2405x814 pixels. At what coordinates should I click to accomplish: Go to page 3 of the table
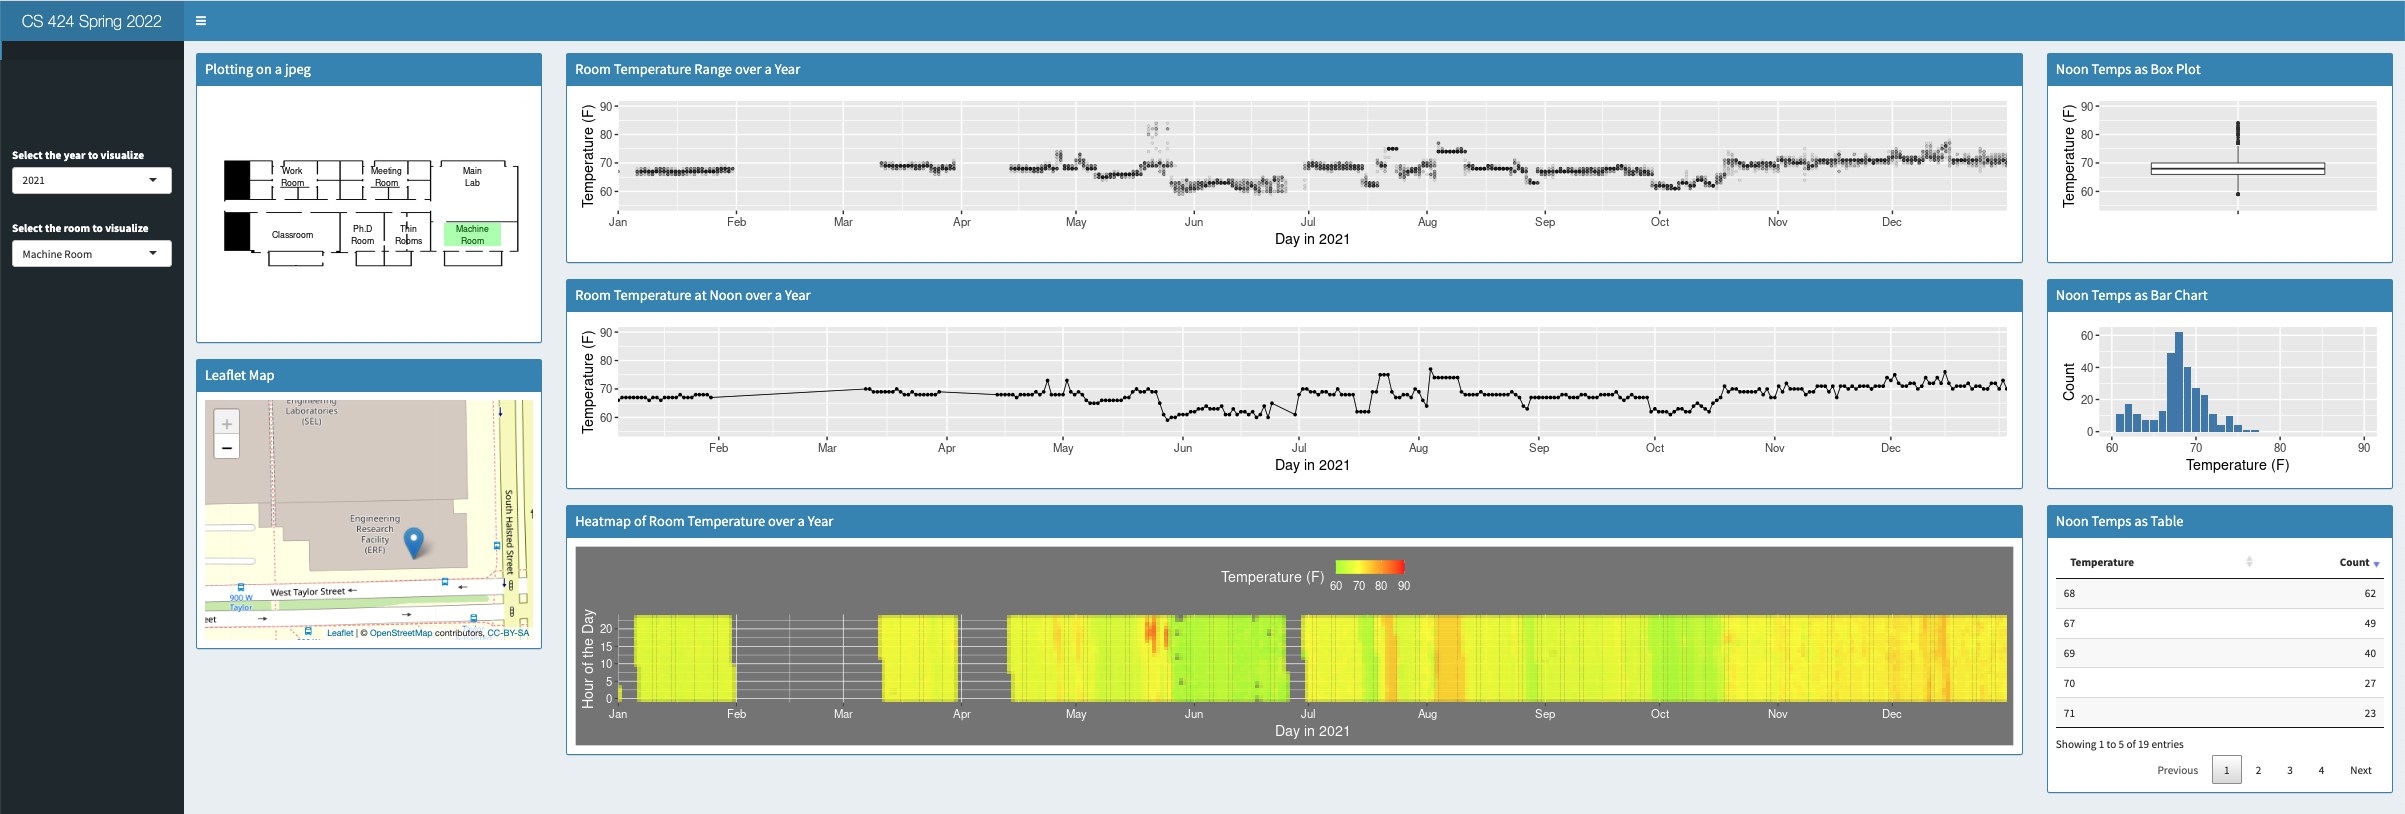tap(2289, 770)
